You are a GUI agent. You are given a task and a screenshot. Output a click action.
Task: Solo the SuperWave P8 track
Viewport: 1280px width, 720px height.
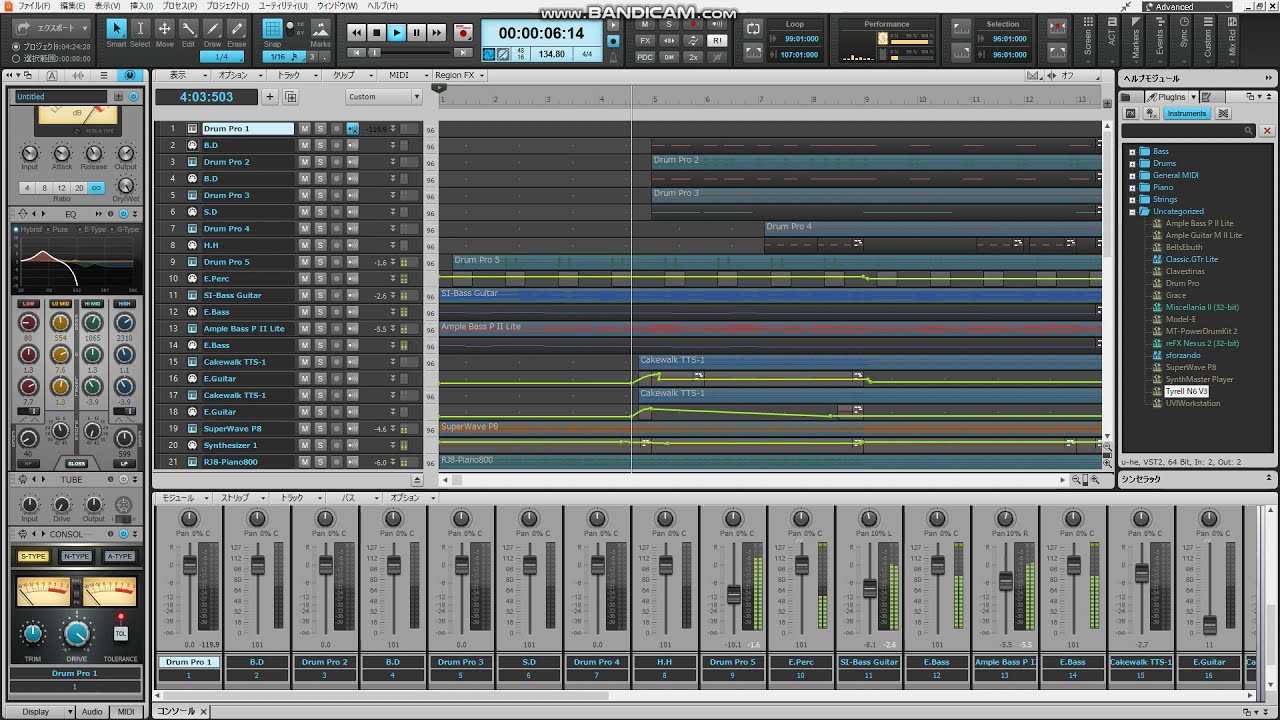[x=320, y=429]
